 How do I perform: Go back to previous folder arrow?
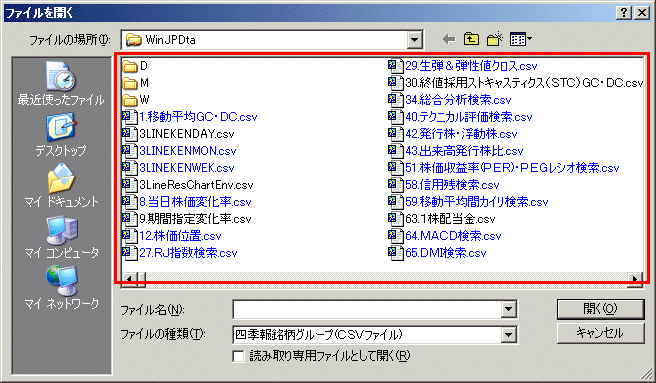point(449,40)
